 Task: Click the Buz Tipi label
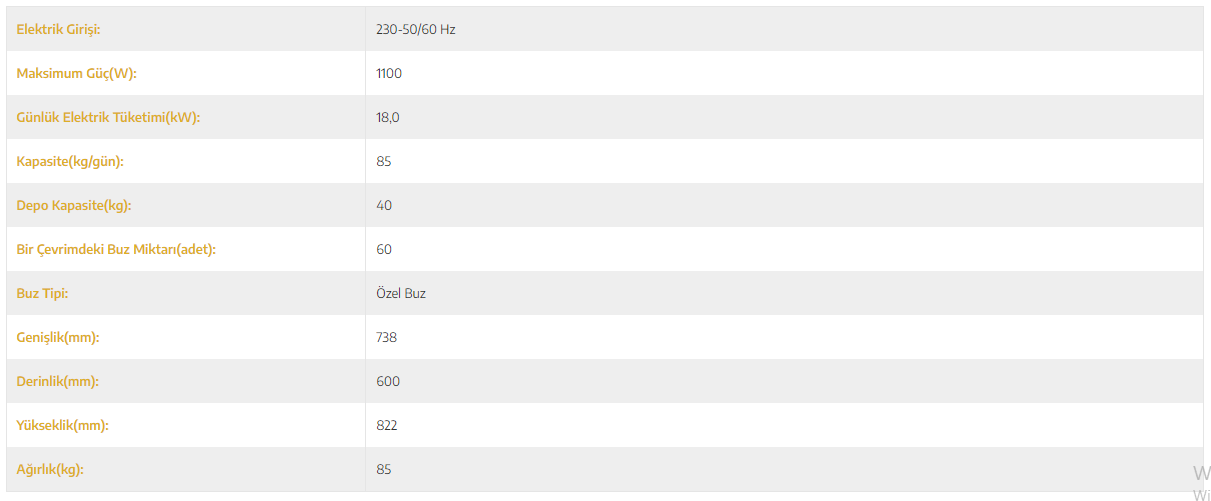(x=42, y=294)
